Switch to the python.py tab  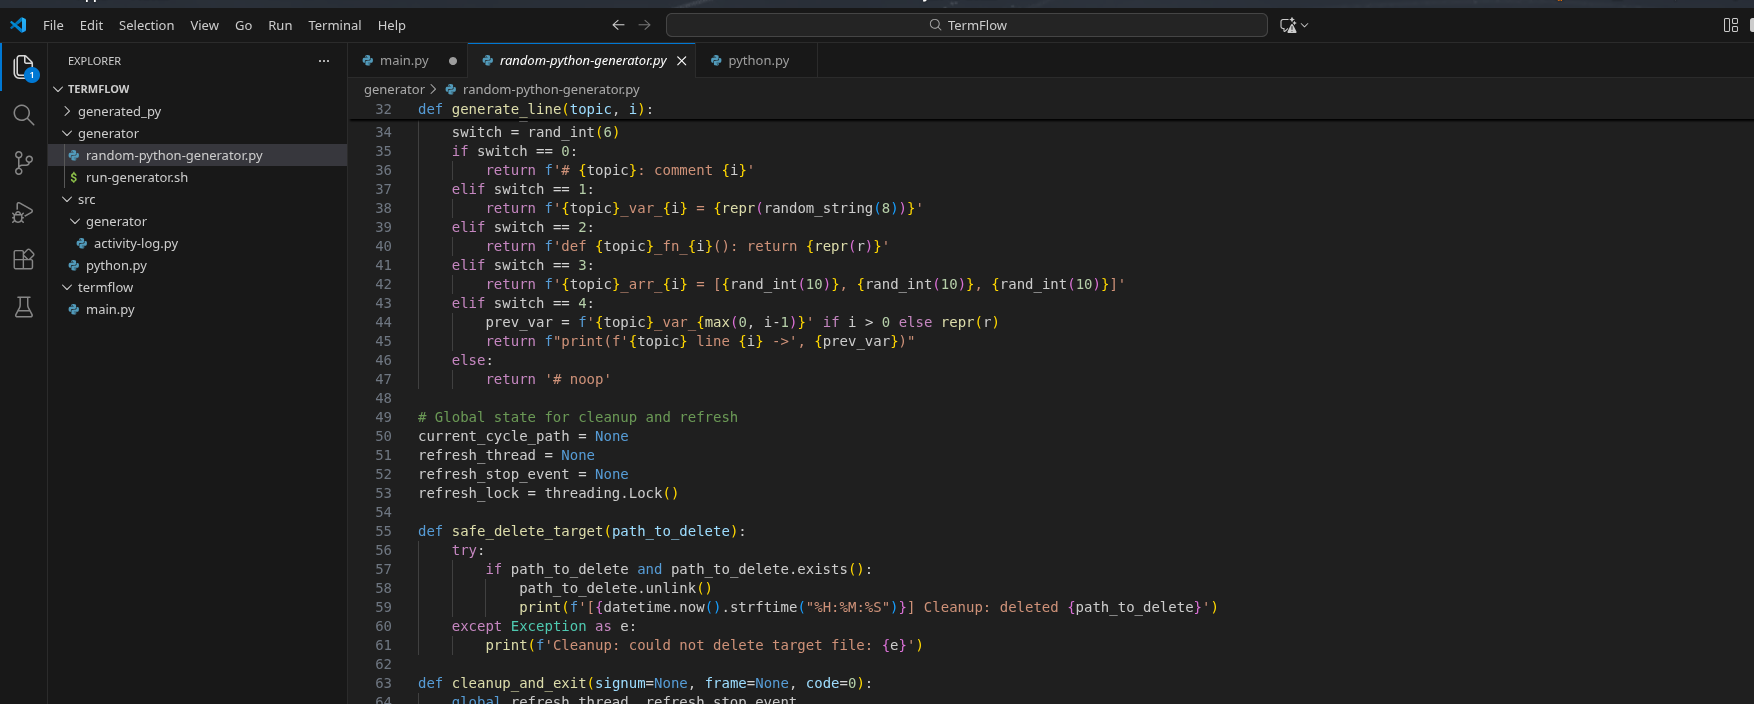click(758, 61)
